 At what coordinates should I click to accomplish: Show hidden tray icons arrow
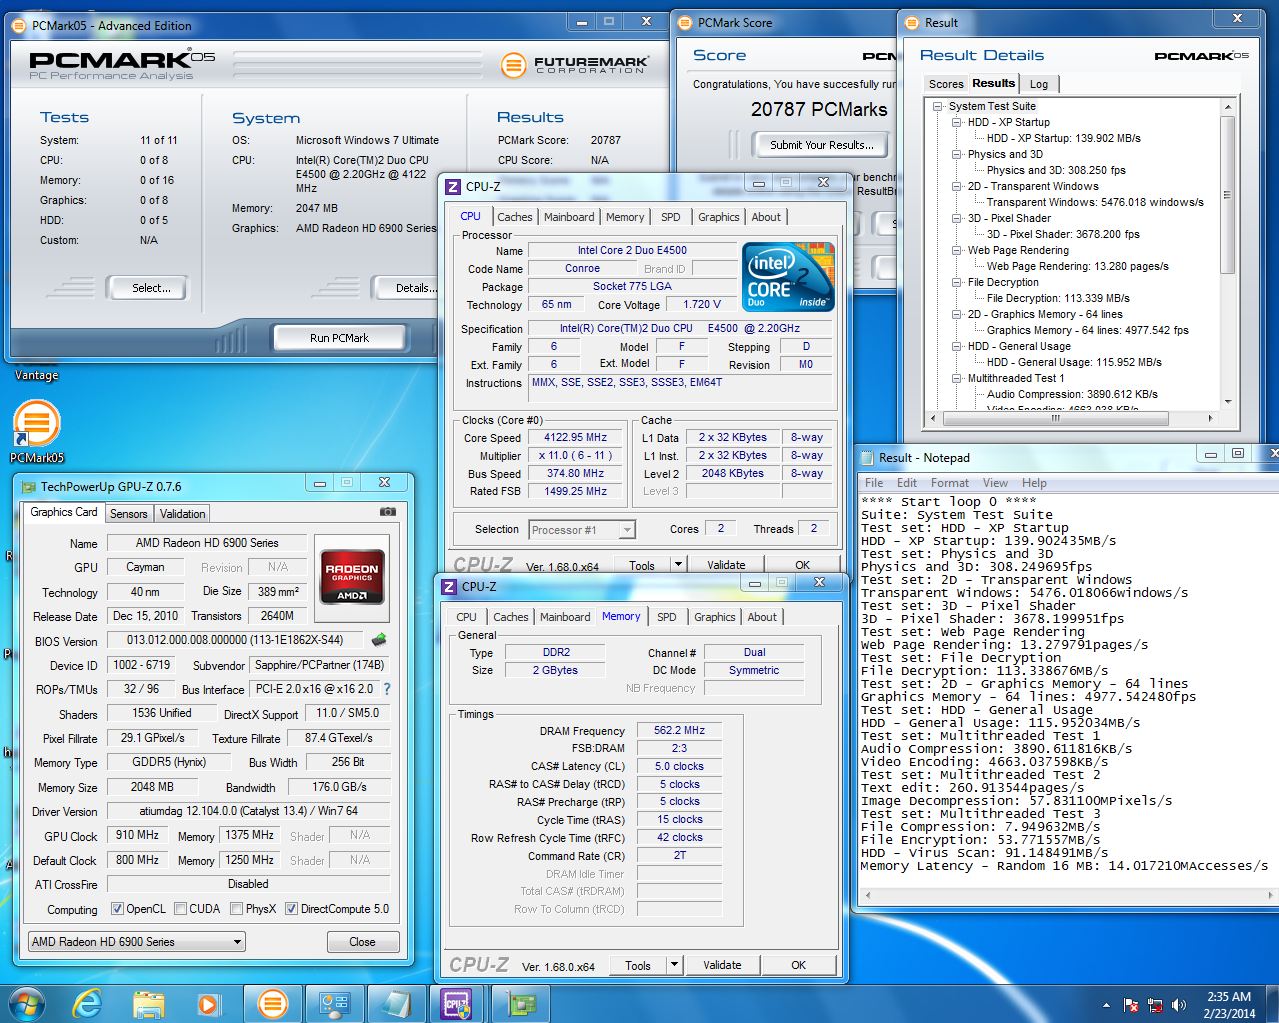[x=1106, y=1005]
